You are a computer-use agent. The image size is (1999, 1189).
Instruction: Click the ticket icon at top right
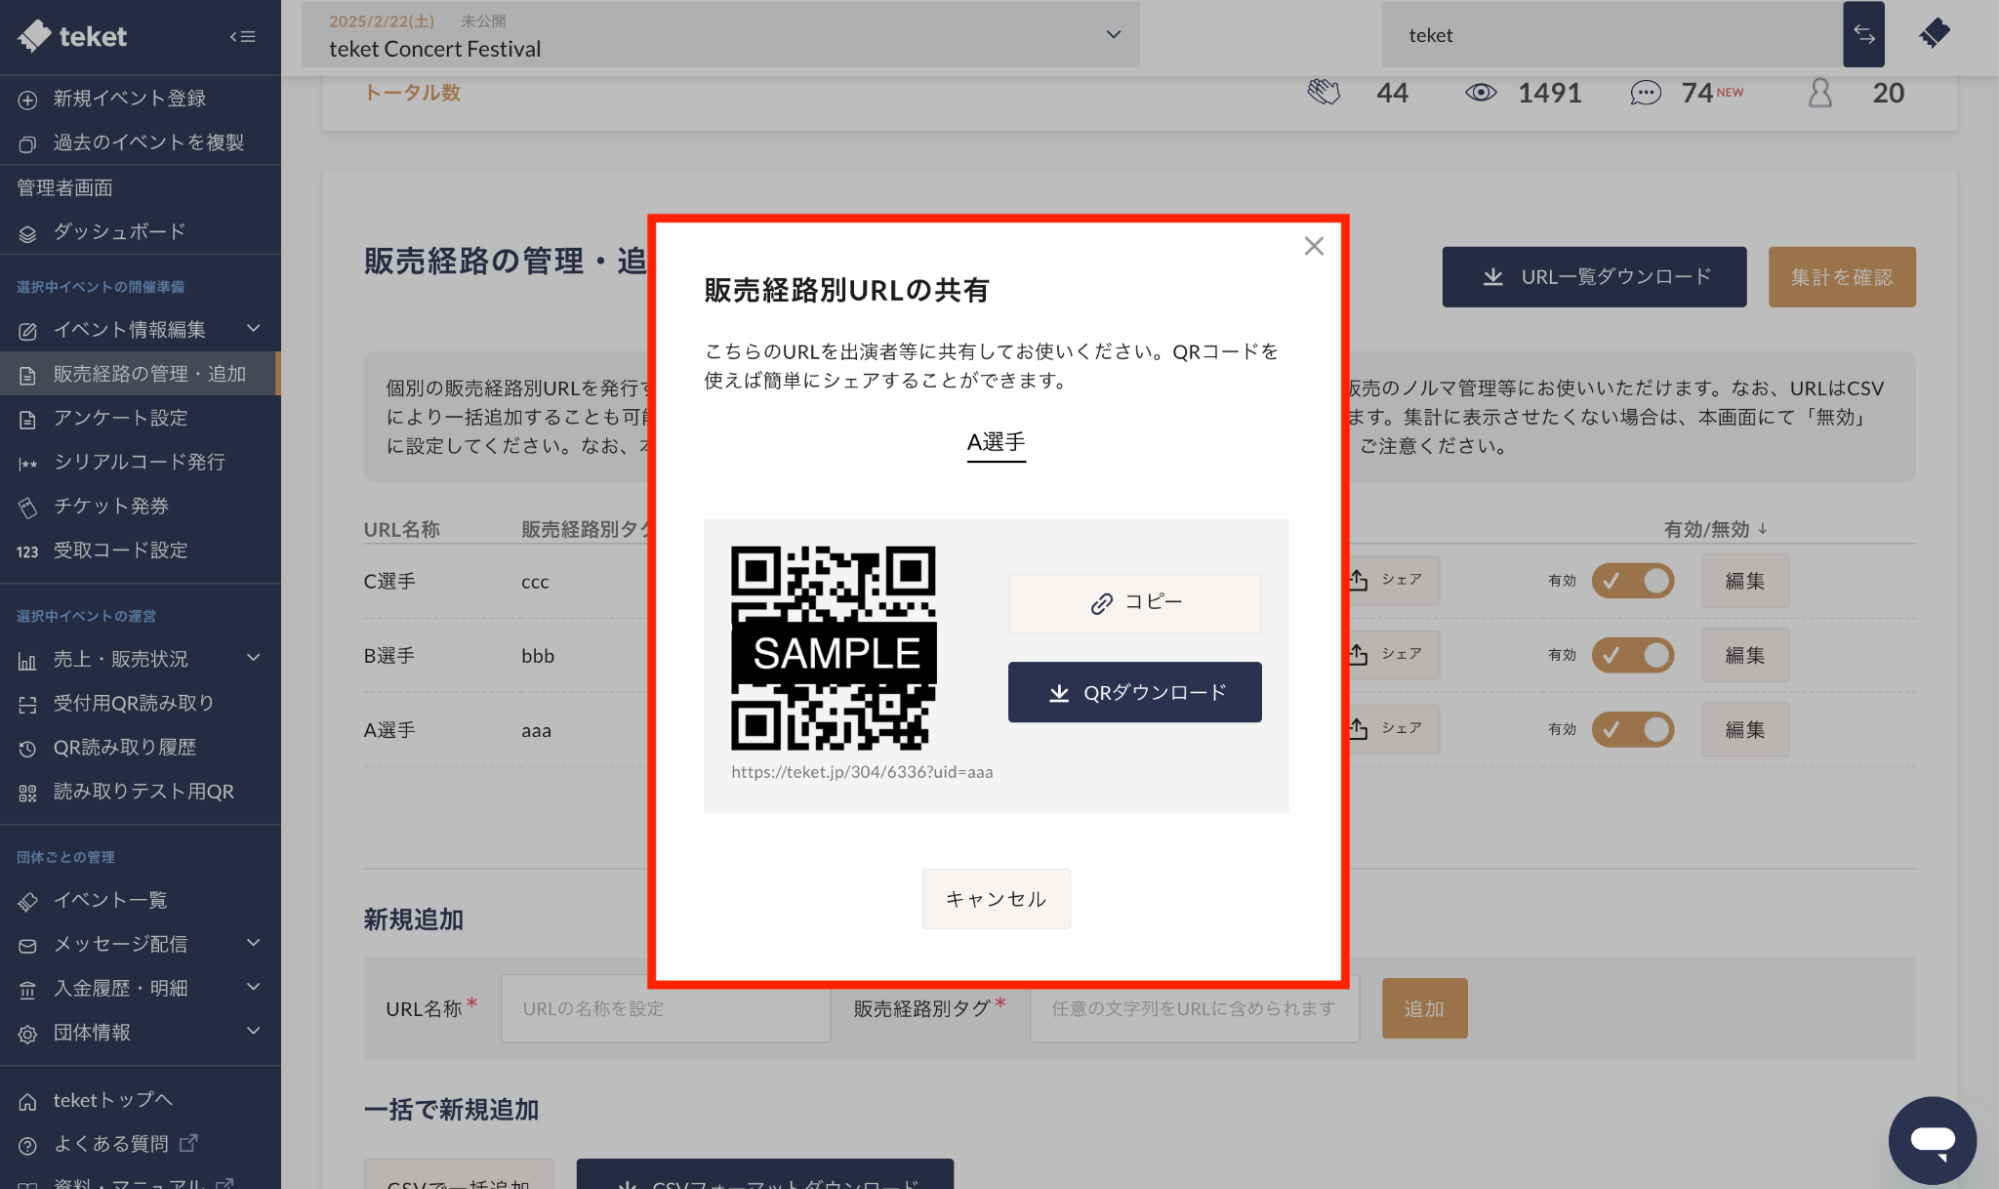[1935, 33]
